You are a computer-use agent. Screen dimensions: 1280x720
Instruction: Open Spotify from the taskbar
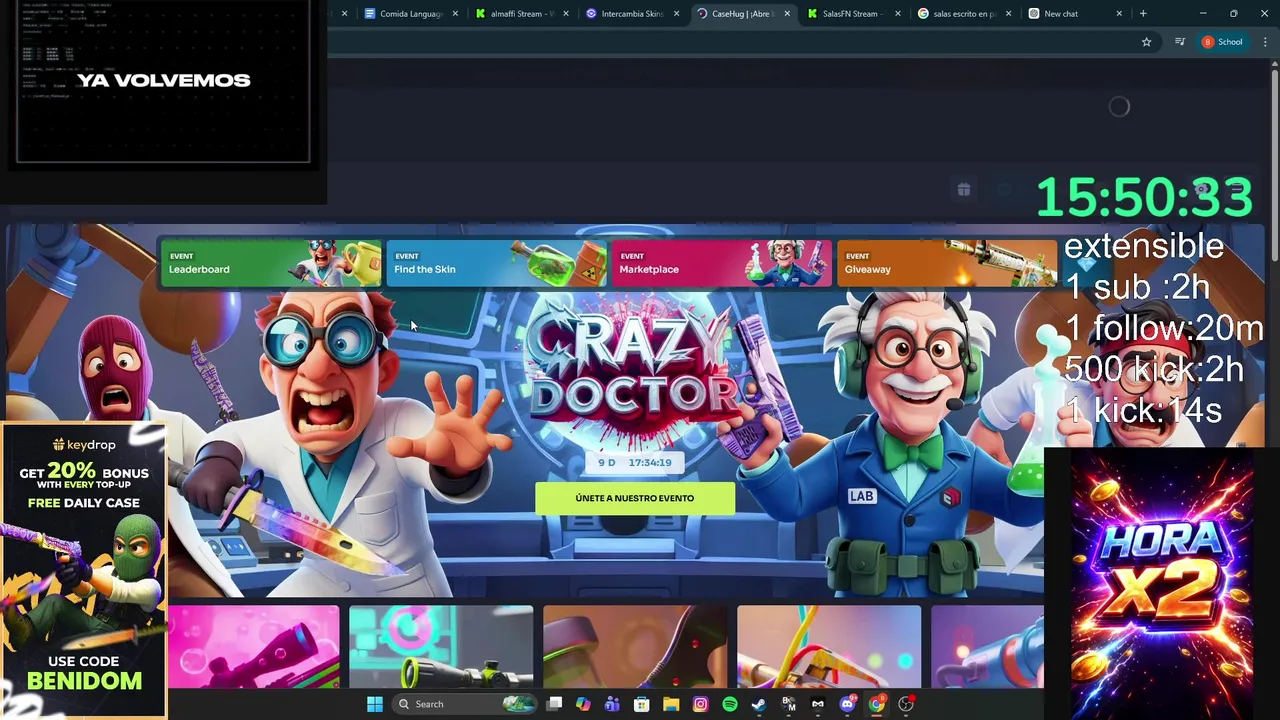[x=730, y=704]
